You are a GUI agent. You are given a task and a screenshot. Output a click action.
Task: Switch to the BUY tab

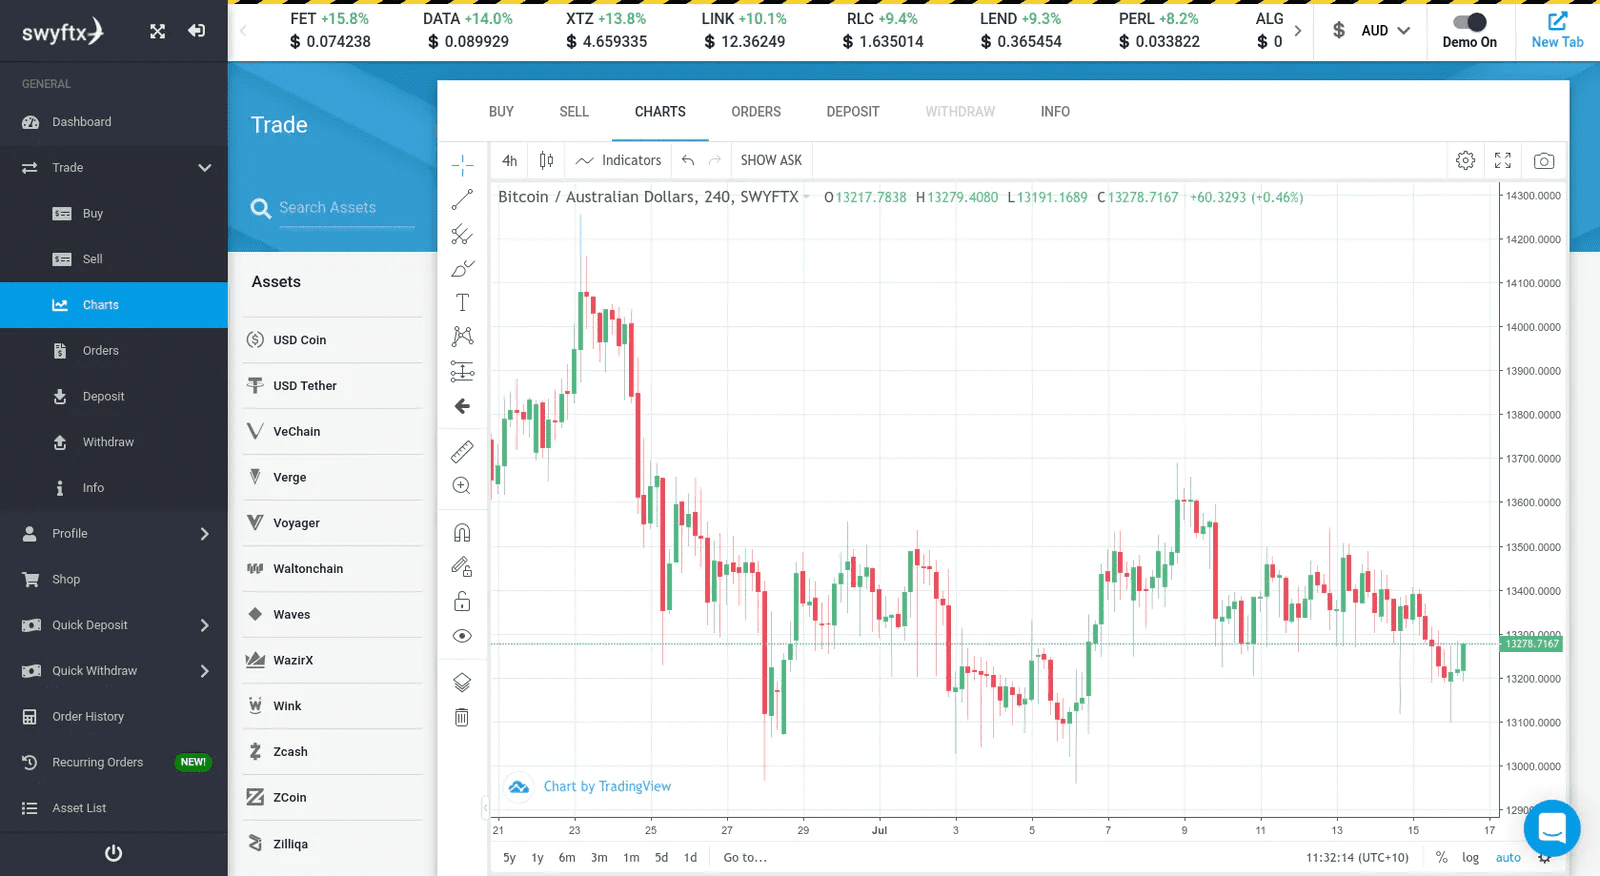tap(501, 112)
